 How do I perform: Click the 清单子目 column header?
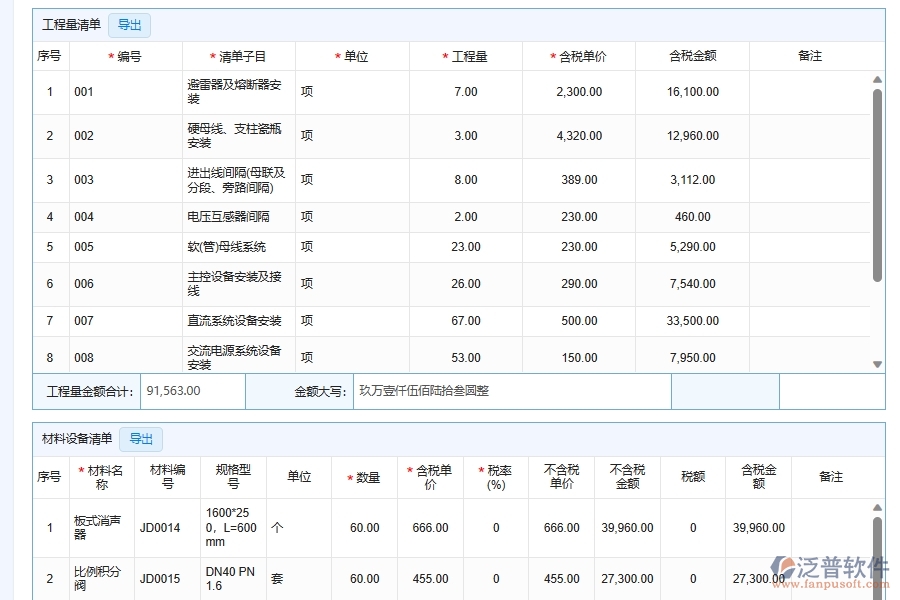pyautogui.click(x=237, y=56)
